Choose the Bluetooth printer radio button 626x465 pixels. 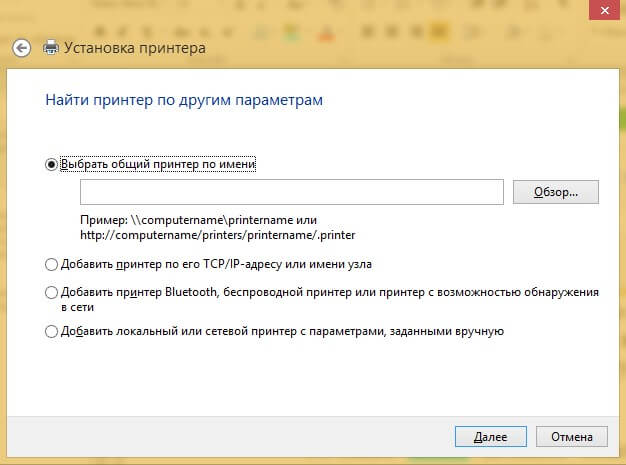click(52, 293)
